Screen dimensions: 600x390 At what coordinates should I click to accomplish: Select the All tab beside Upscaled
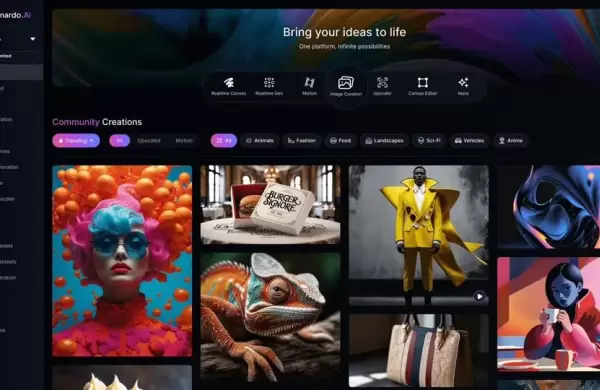[119, 140]
